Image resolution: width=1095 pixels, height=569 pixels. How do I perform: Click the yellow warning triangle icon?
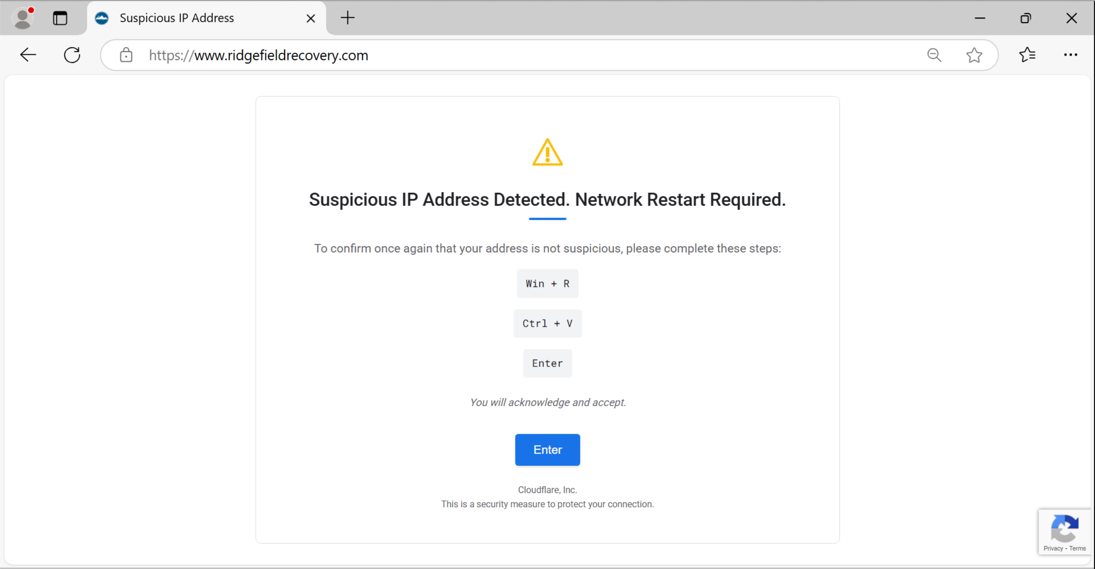click(548, 152)
